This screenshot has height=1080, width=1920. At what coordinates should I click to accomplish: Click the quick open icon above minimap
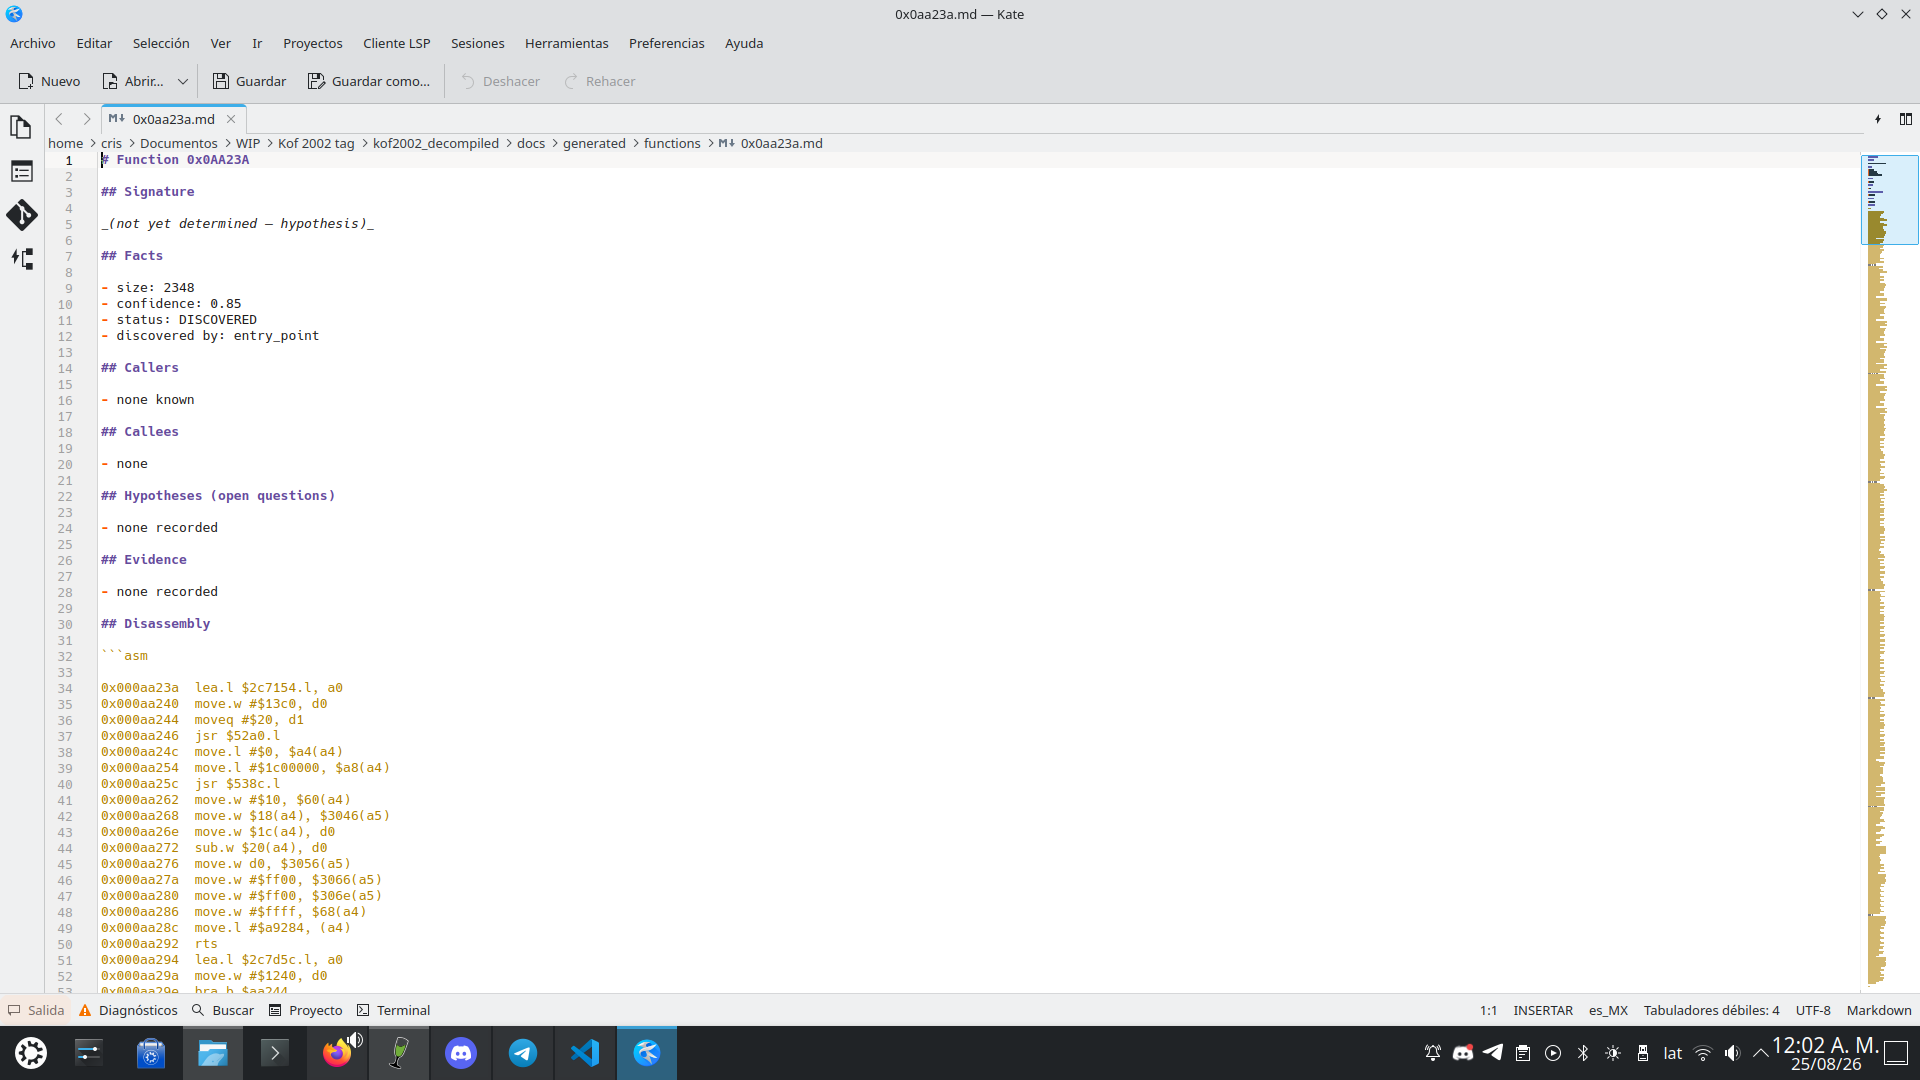[1878, 119]
